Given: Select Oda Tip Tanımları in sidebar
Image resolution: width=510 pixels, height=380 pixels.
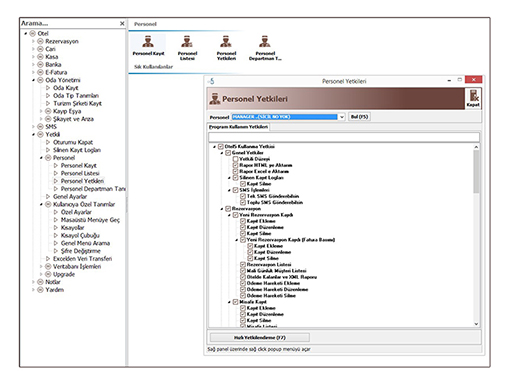Looking at the screenshot, I should coord(76,96).
